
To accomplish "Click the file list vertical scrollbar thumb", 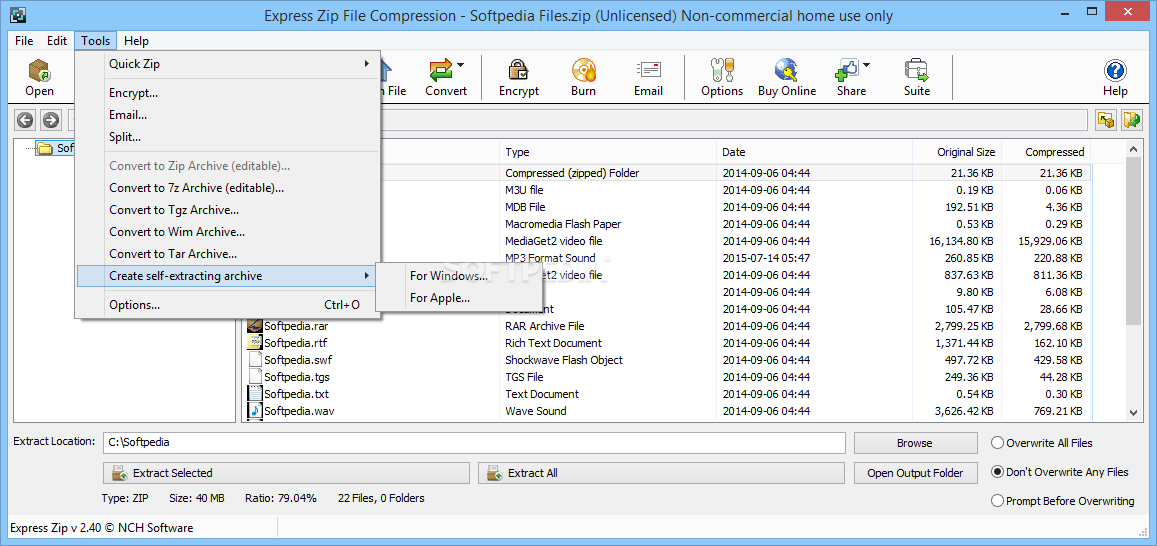I will coord(1135,241).
